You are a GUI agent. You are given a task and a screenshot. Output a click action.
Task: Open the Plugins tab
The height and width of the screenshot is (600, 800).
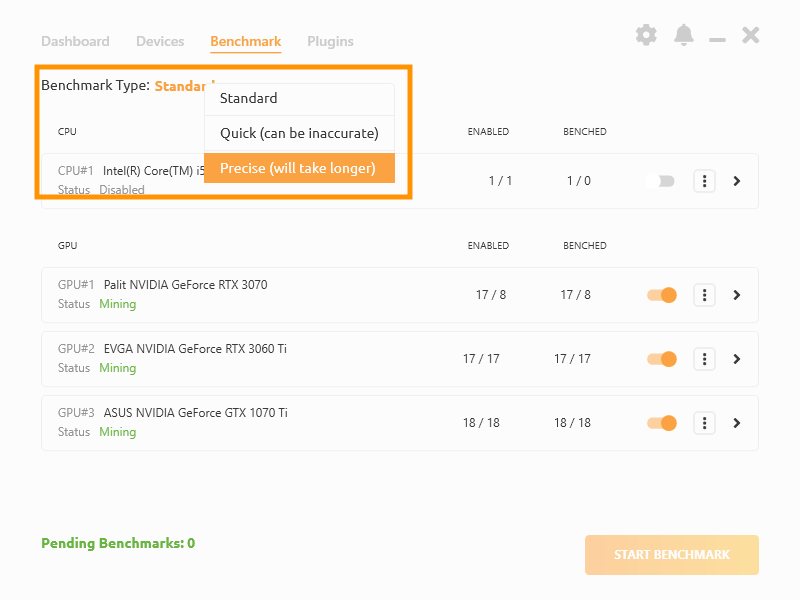330,41
